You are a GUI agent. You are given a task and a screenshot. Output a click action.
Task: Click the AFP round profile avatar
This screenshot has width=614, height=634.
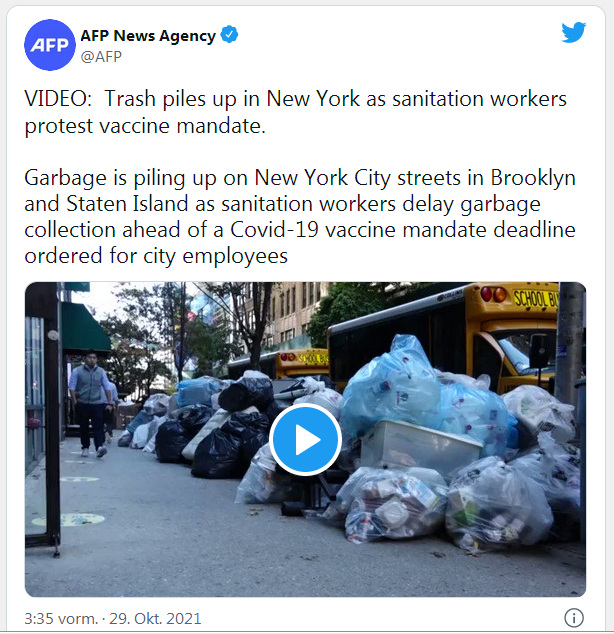tap(50, 45)
